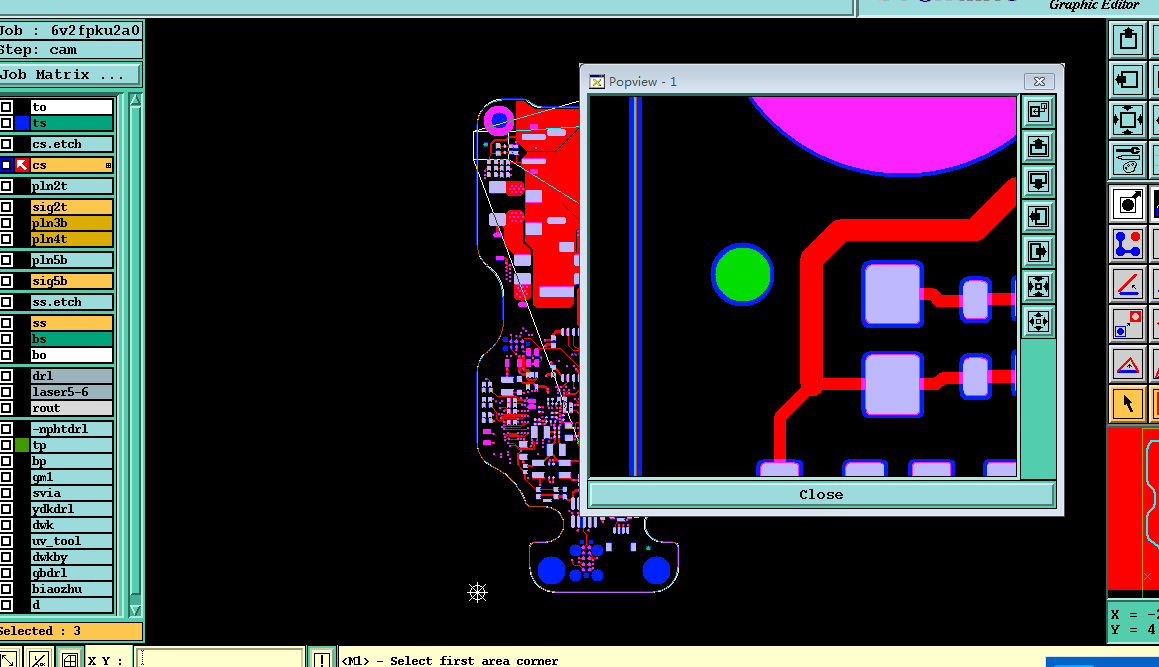
Task: Select the connected blue and red nodes tool
Action: click(1127, 244)
